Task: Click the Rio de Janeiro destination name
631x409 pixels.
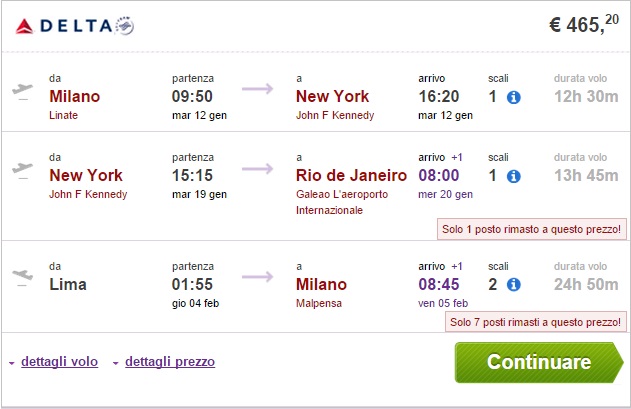Action: coord(351,176)
